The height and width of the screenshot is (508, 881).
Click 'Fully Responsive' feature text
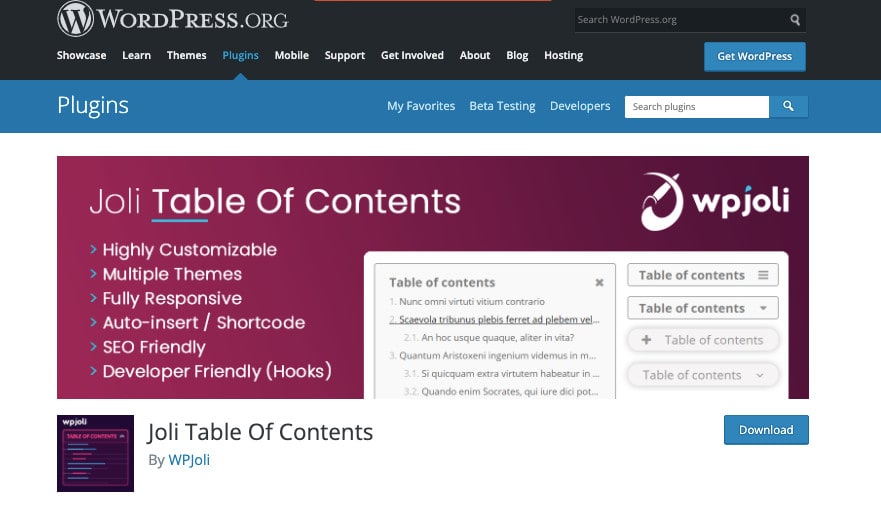(x=172, y=298)
